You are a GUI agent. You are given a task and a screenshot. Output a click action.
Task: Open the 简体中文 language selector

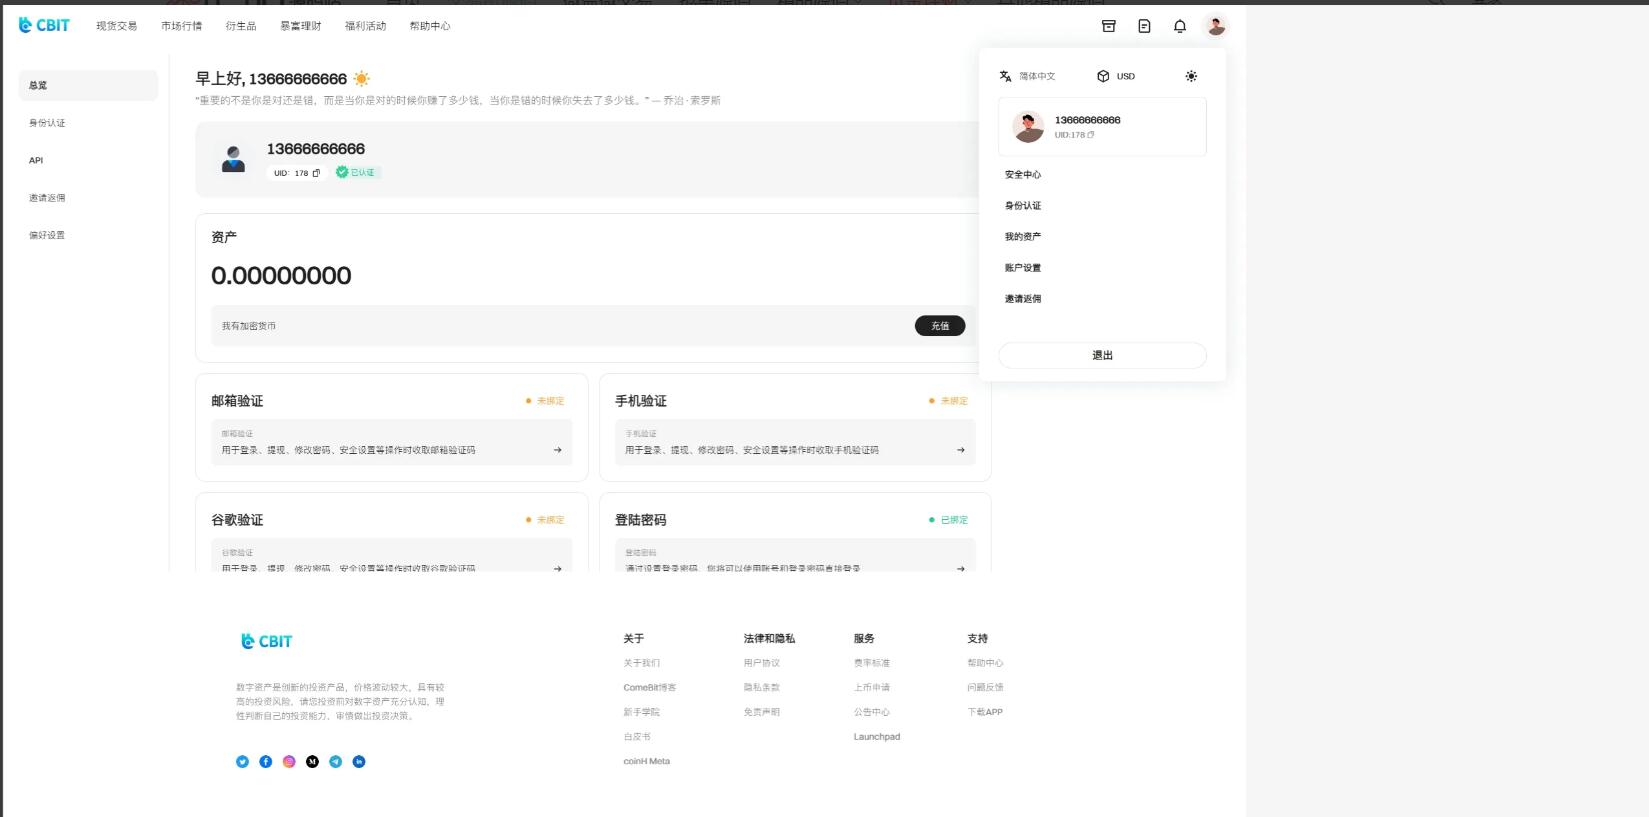(1027, 76)
